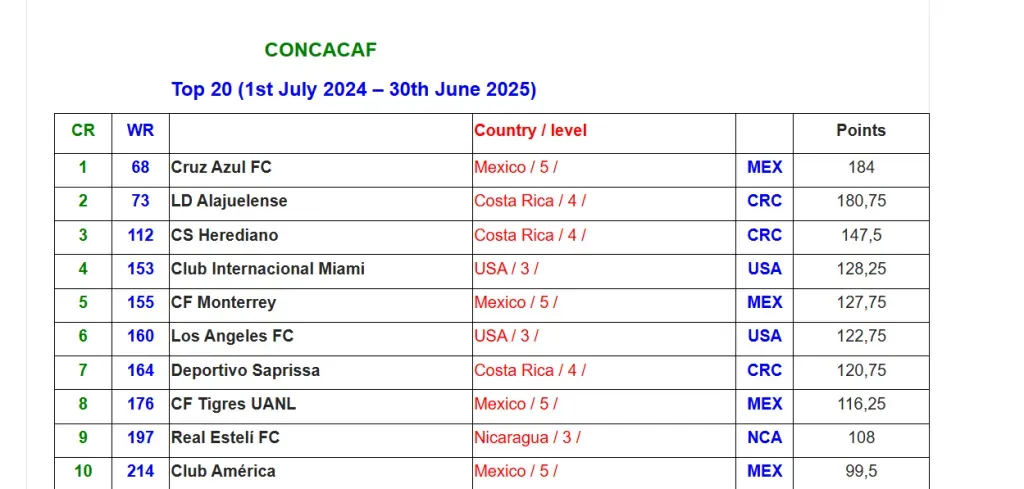Select the Country / level column header
Image resolution: width=1024 pixels, height=489 pixels.
pos(530,131)
